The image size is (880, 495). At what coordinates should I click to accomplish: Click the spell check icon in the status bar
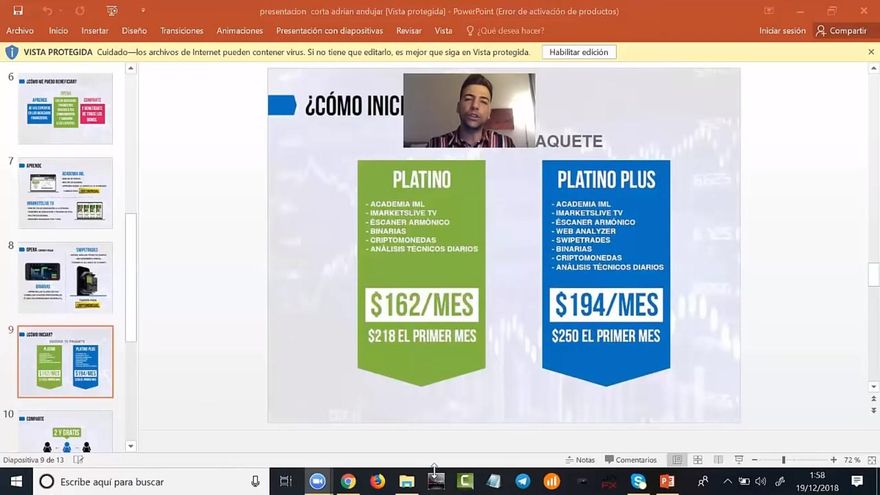pos(79,460)
